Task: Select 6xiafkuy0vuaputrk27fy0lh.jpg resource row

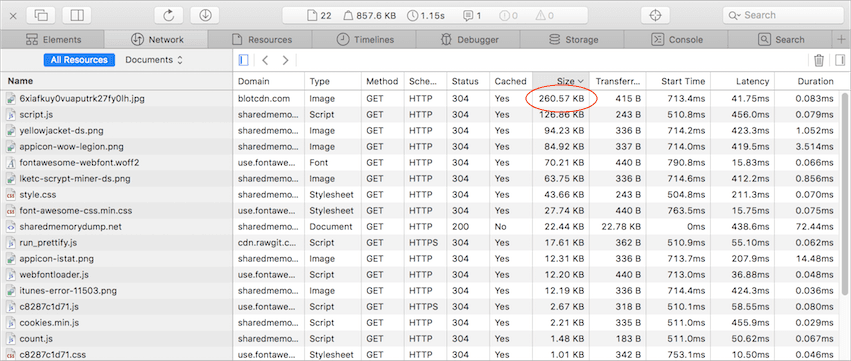Action: [x=420, y=99]
